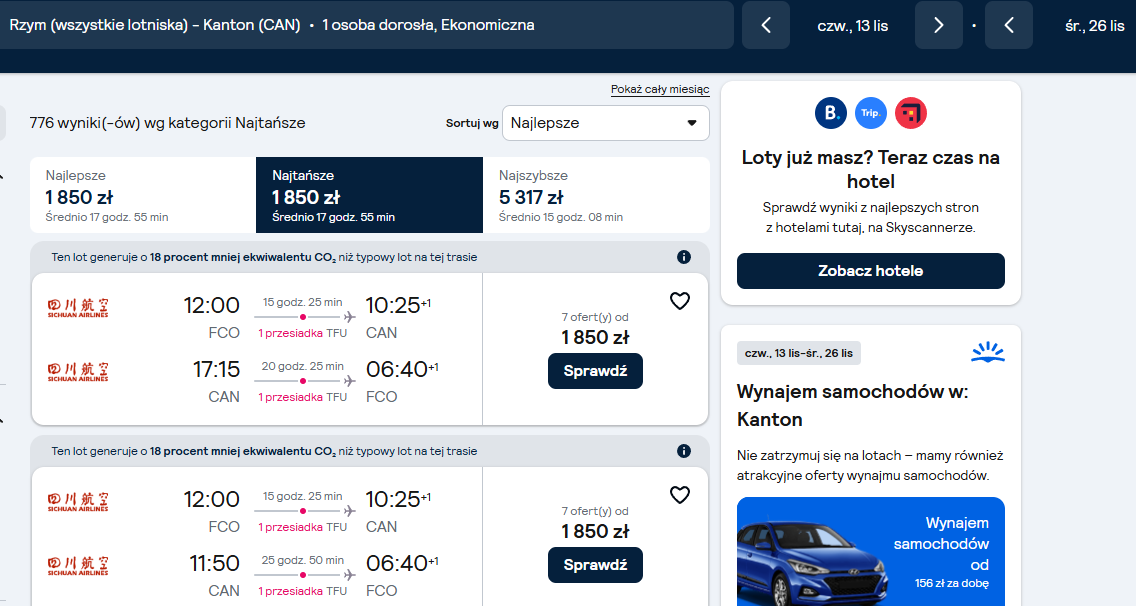Click the car rental sunburst logo
Image resolution: width=1136 pixels, height=606 pixels.
point(987,352)
